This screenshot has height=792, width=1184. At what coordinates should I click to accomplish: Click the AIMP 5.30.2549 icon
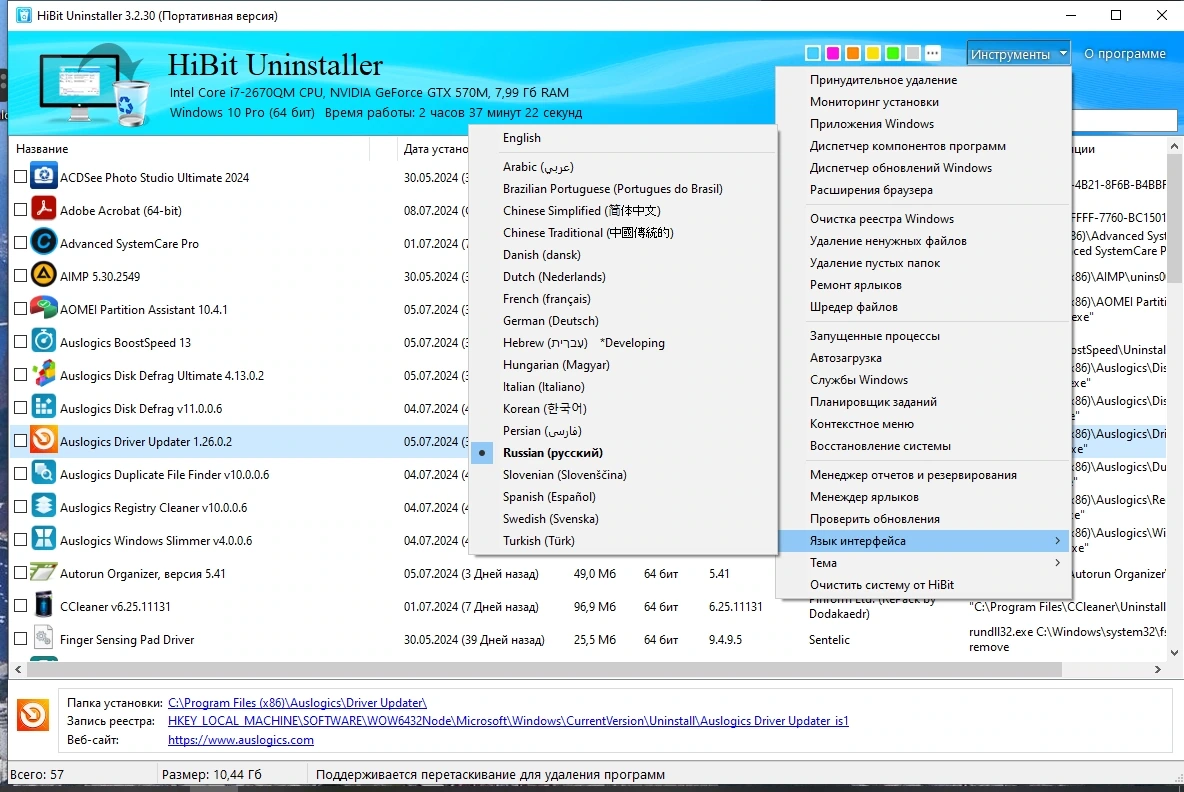(44, 276)
